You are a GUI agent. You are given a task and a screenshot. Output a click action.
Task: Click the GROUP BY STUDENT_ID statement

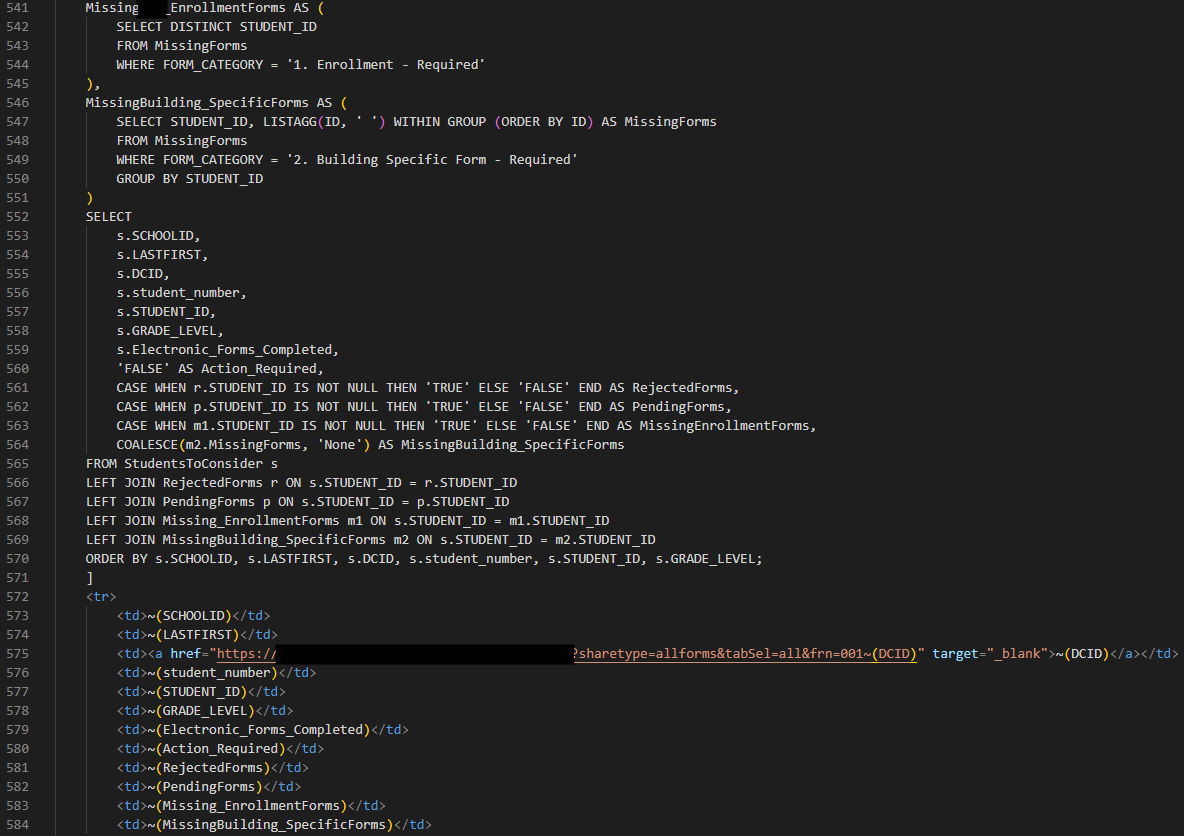tap(189, 178)
